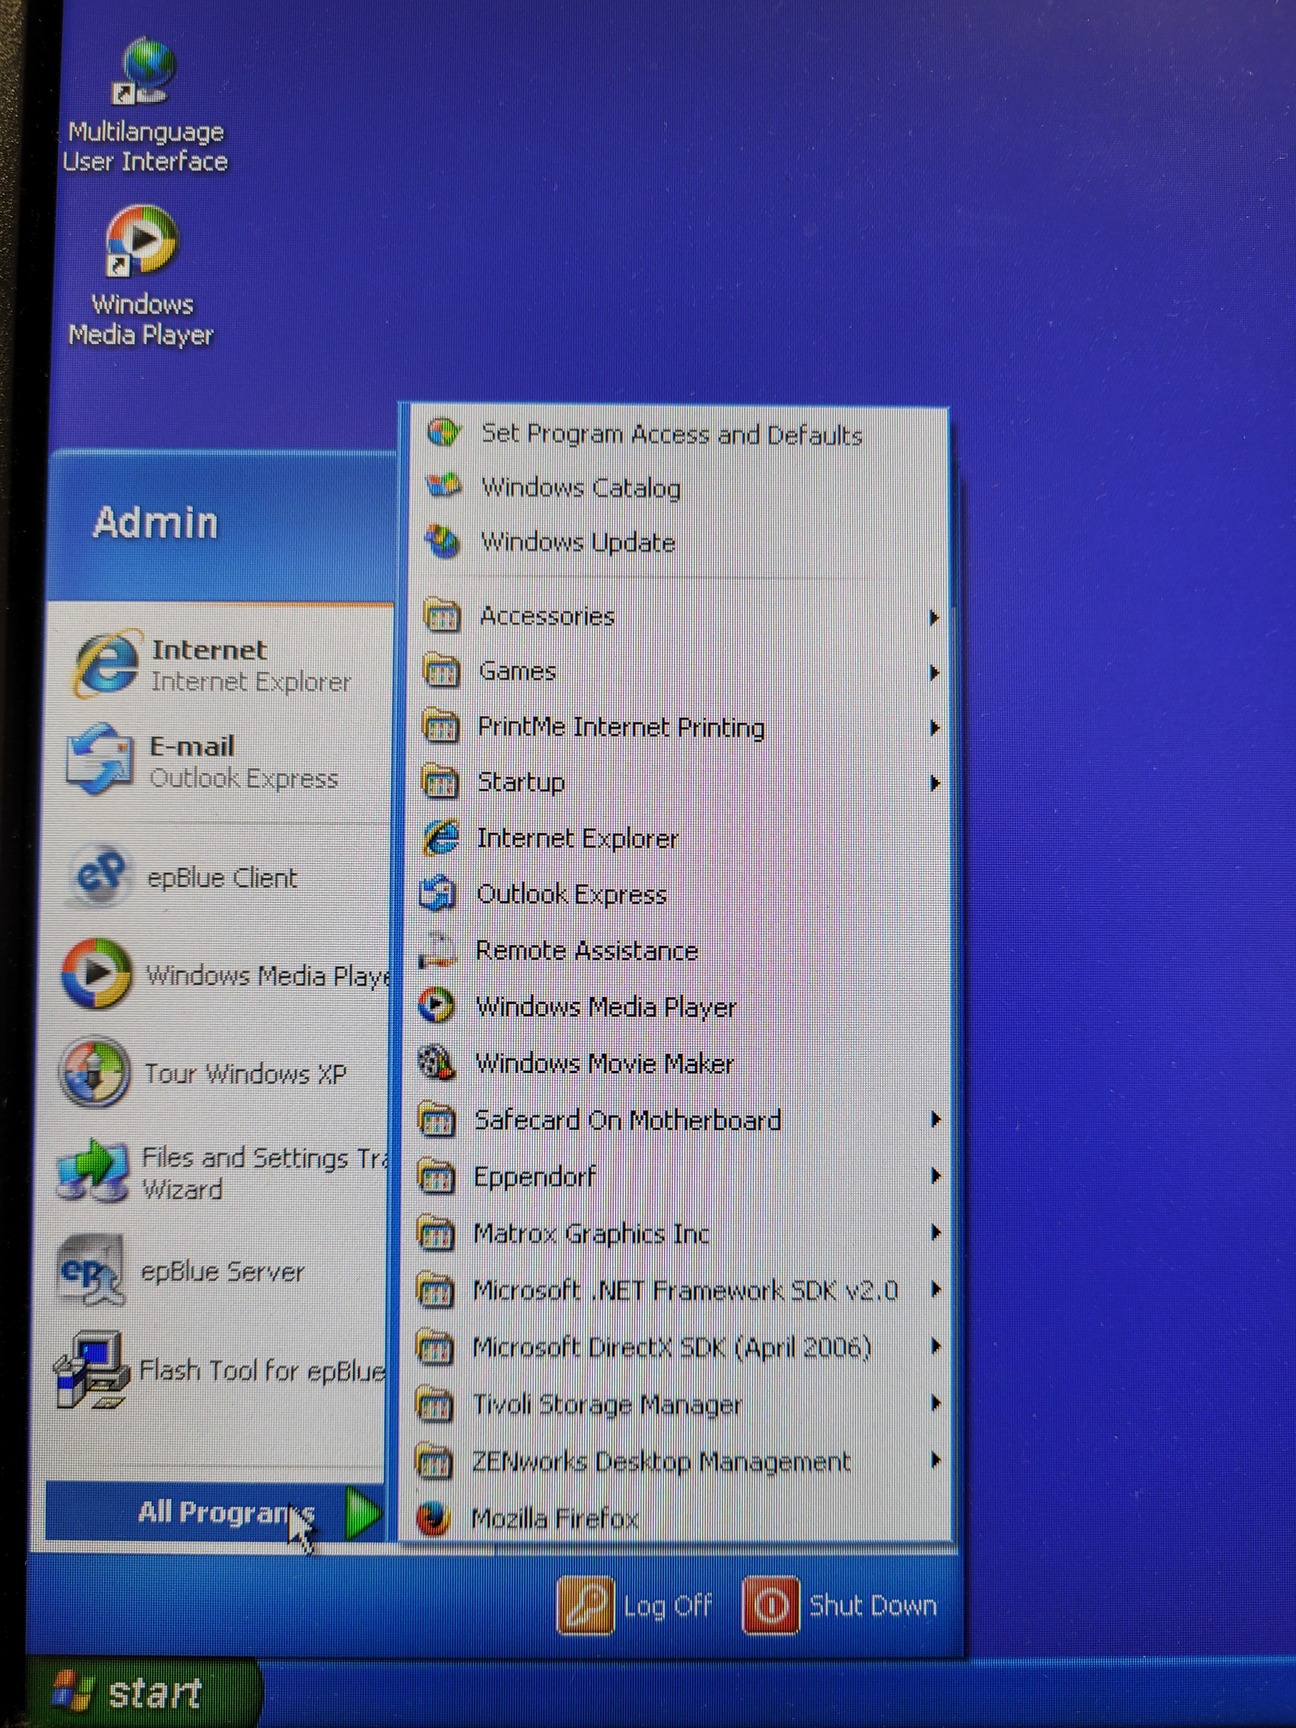The height and width of the screenshot is (1728, 1296).
Task: Click Files and Settings Transfer Wizard icon
Action: coord(93,1170)
